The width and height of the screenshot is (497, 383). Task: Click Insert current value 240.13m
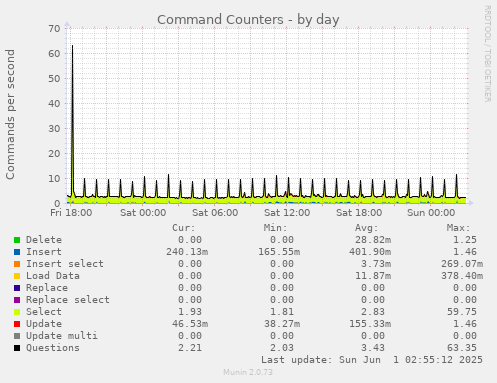tap(187, 252)
